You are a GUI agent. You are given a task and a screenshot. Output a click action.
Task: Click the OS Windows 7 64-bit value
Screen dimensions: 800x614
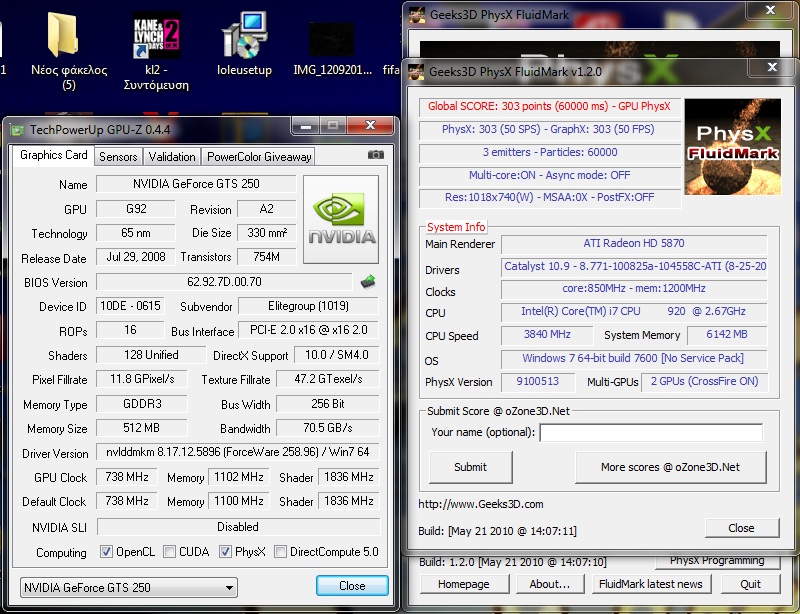click(634, 358)
